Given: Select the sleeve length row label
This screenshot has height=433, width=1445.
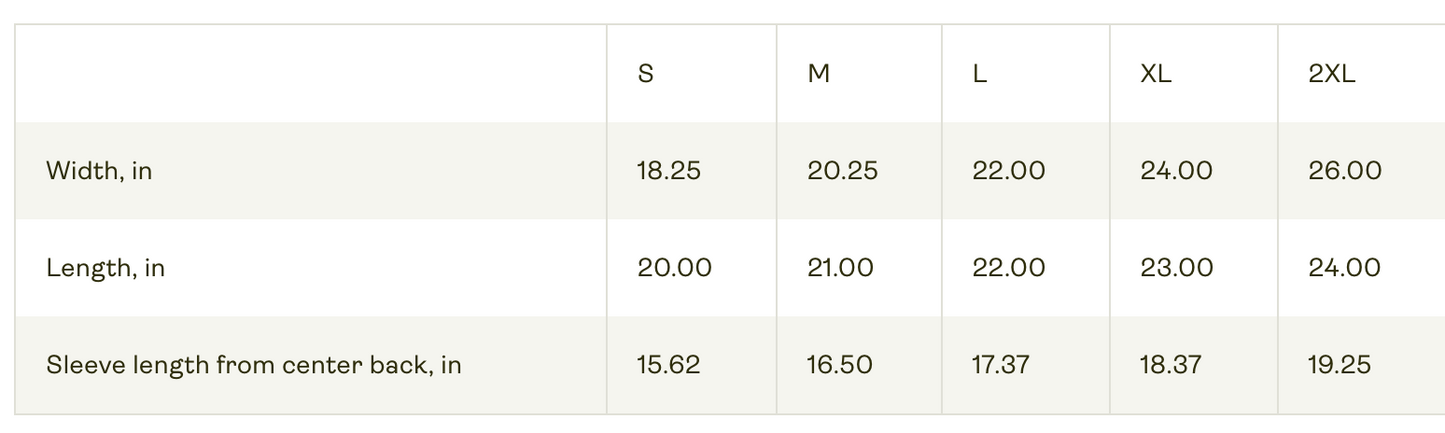Looking at the screenshot, I should click(254, 365).
